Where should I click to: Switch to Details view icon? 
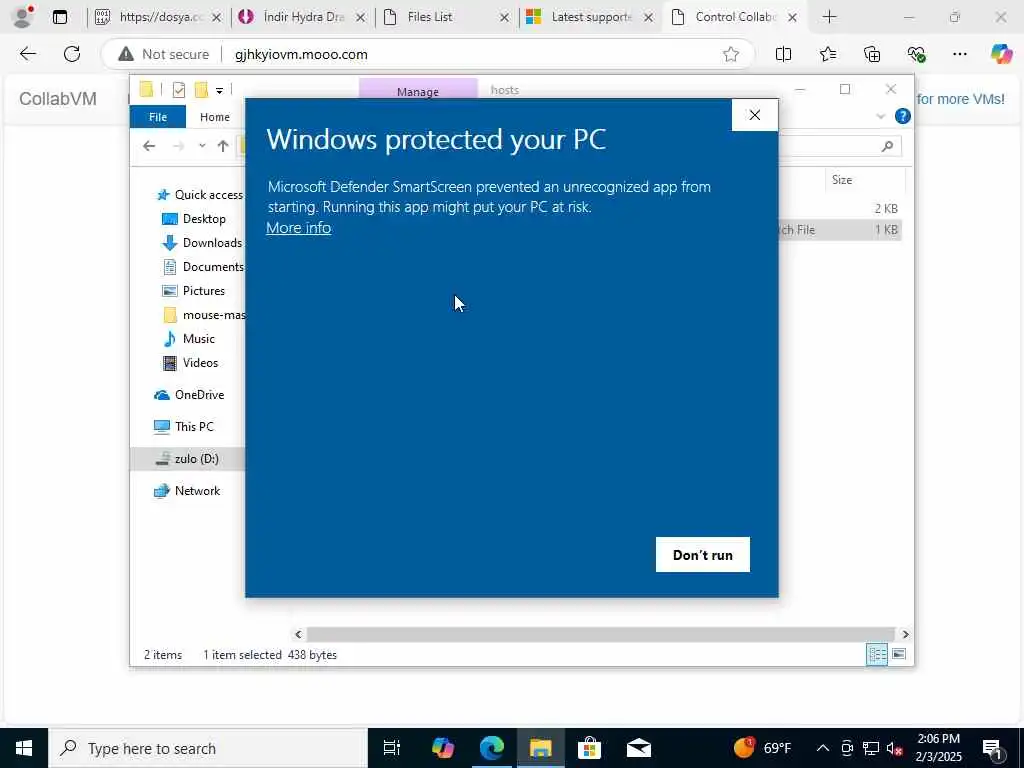coord(876,654)
